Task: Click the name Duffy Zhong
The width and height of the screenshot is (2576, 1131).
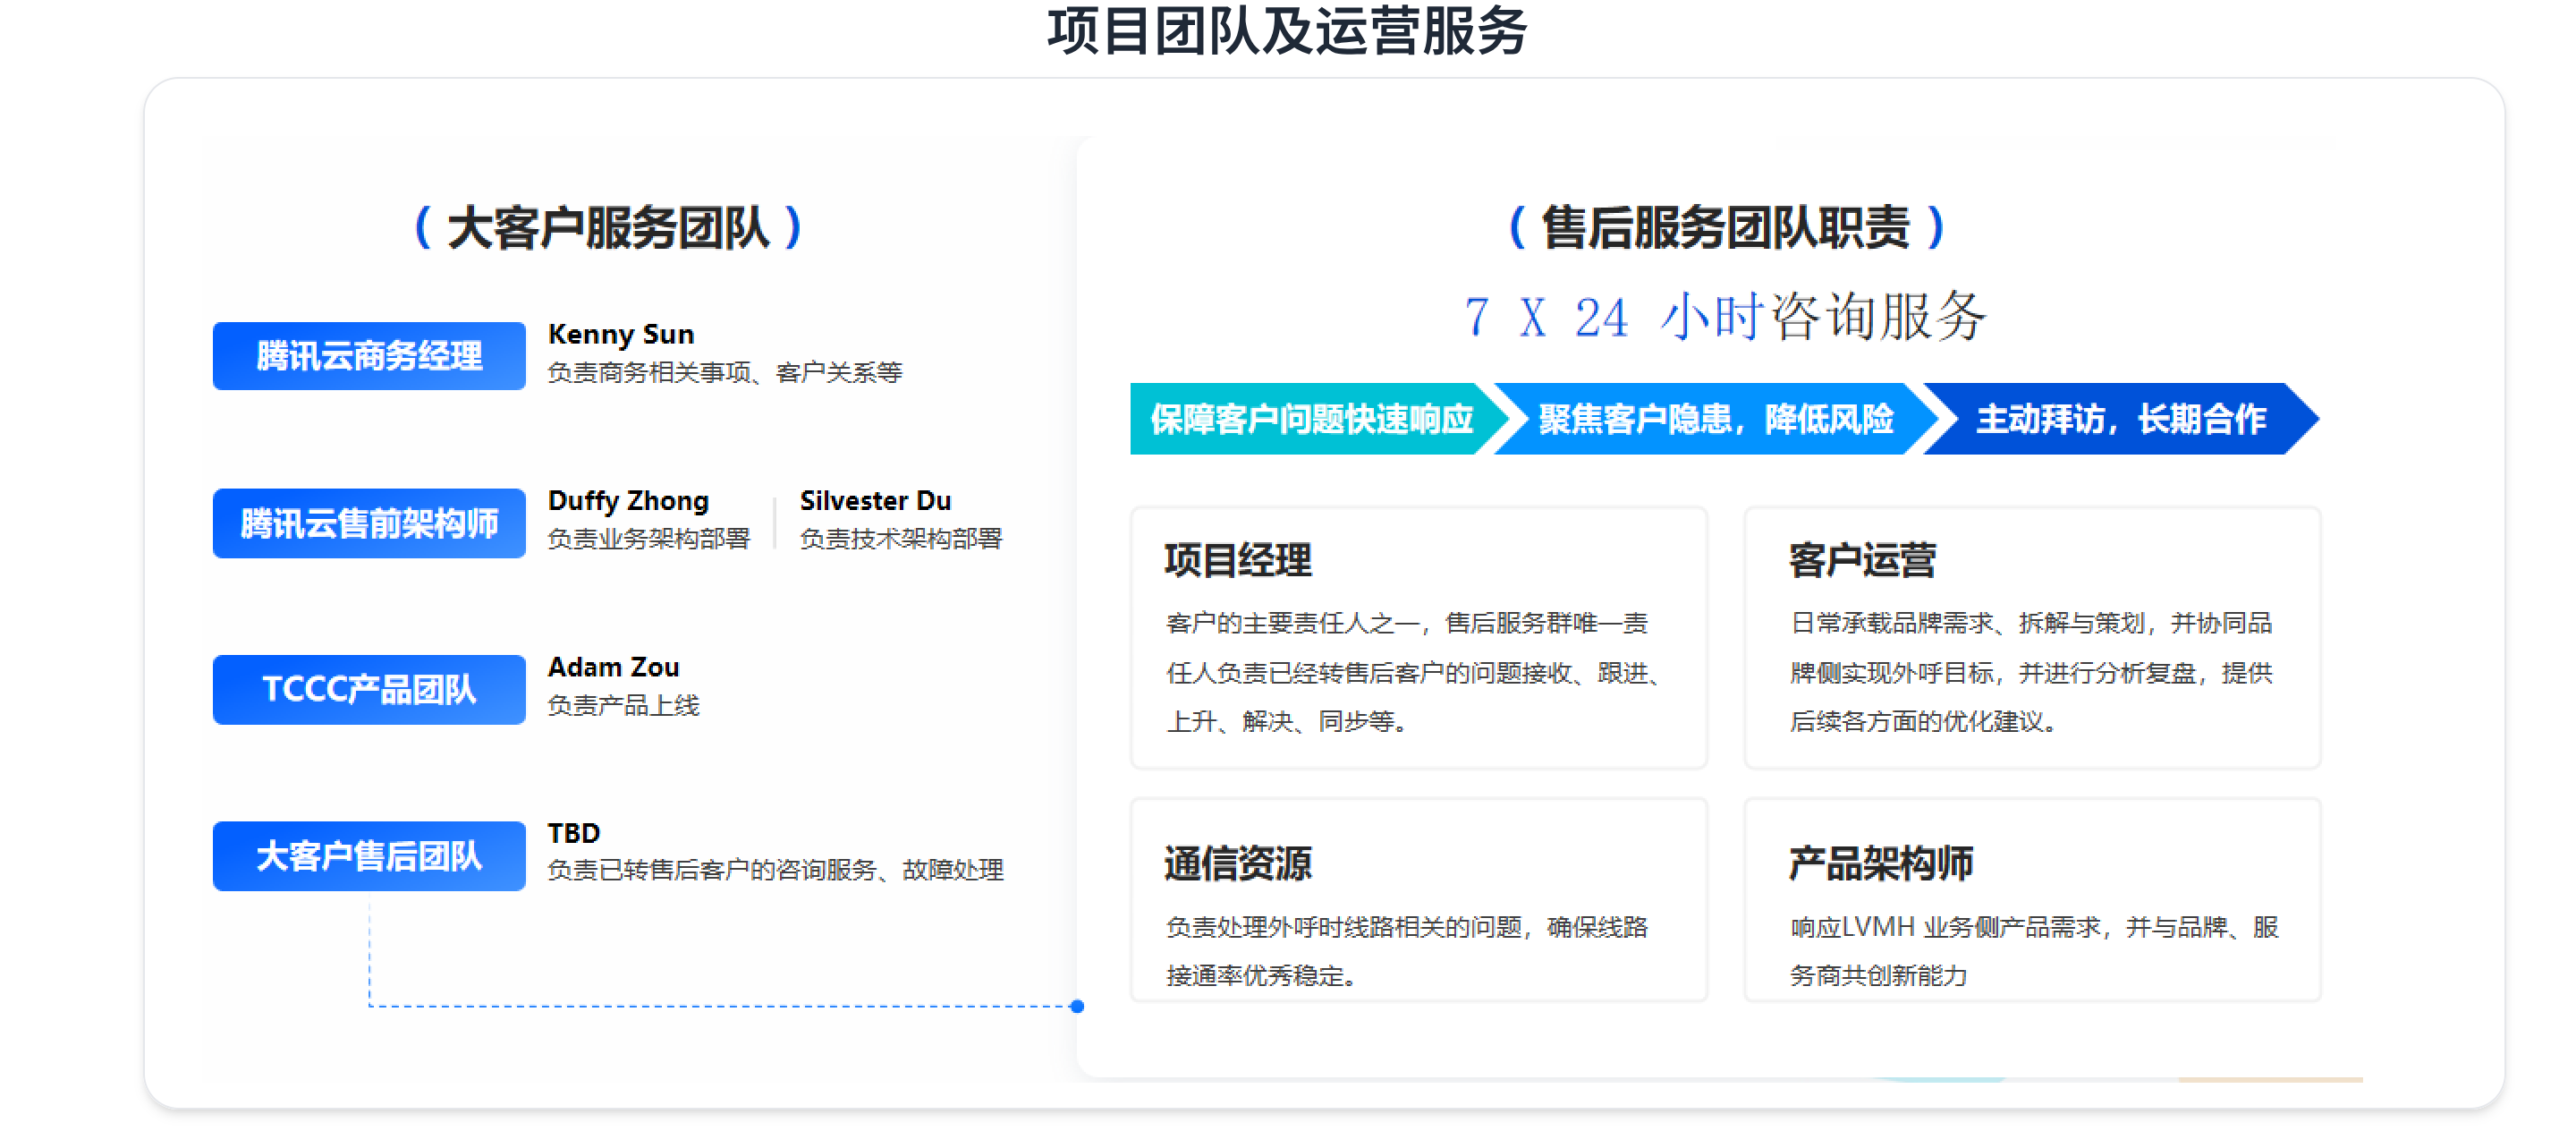Action: click(628, 500)
